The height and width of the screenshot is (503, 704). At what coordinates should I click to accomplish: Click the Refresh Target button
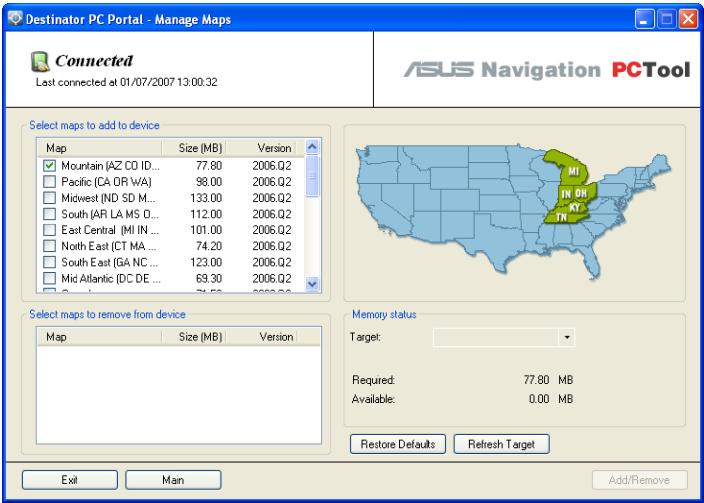tap(502, 444)
